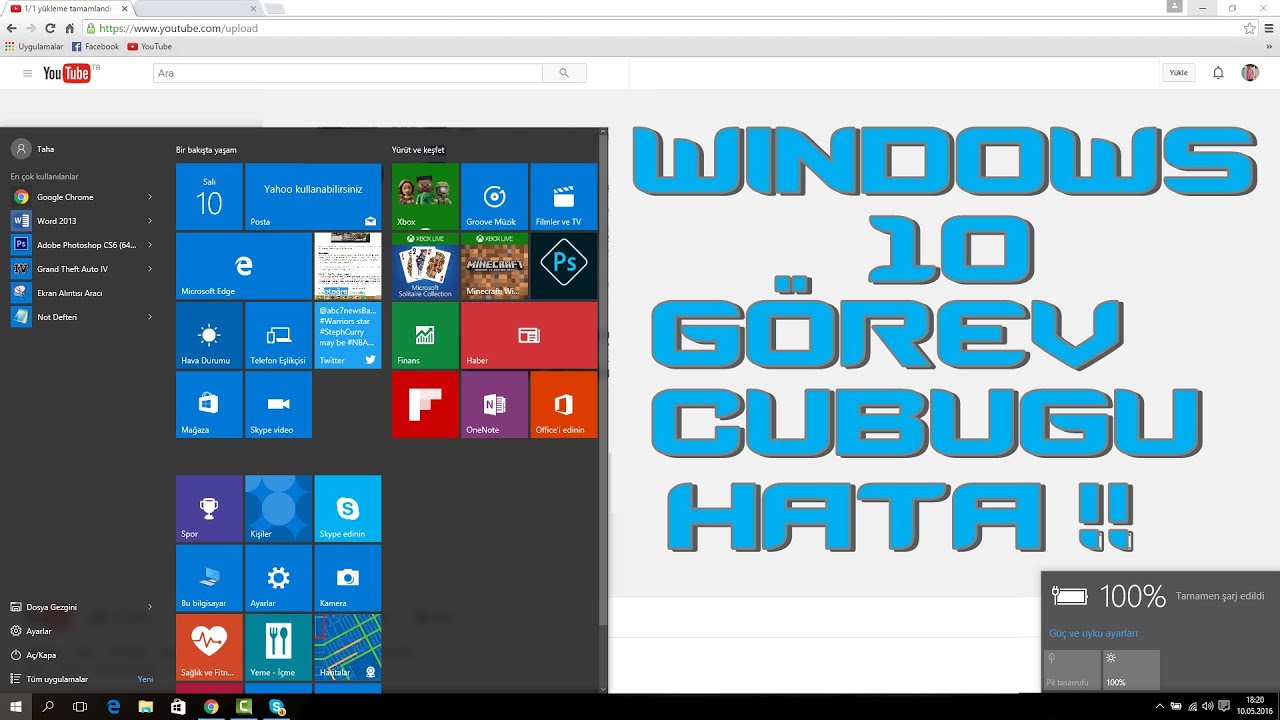Open the Kişiler tile
This screenshot has height=720, width=1280.
(278, 508)
